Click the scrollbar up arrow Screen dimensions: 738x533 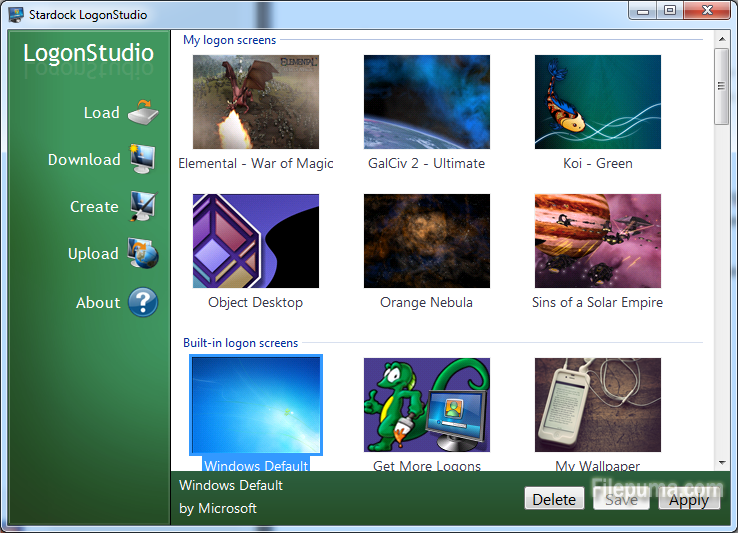pyautogui.click(x=722, y=39)
